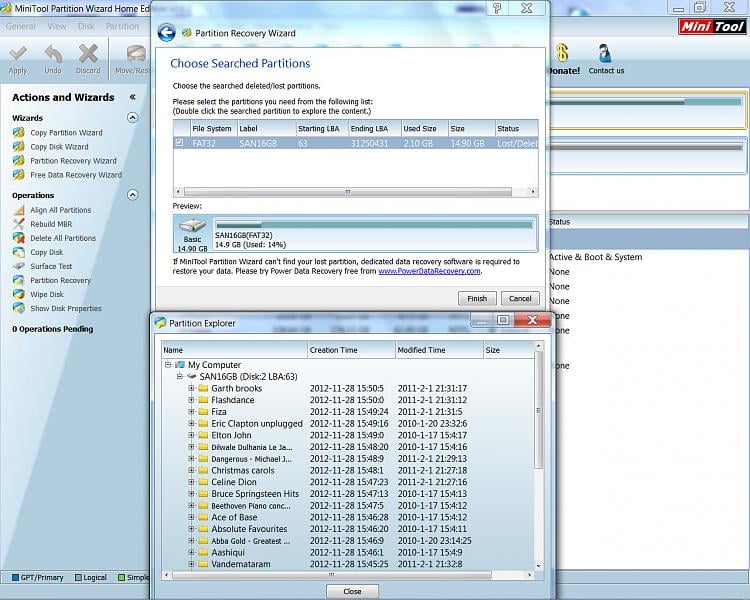The height and width of the screenshot is (600, 750).
Task: Click the Donate dollar icon
Action: [562, 53]
